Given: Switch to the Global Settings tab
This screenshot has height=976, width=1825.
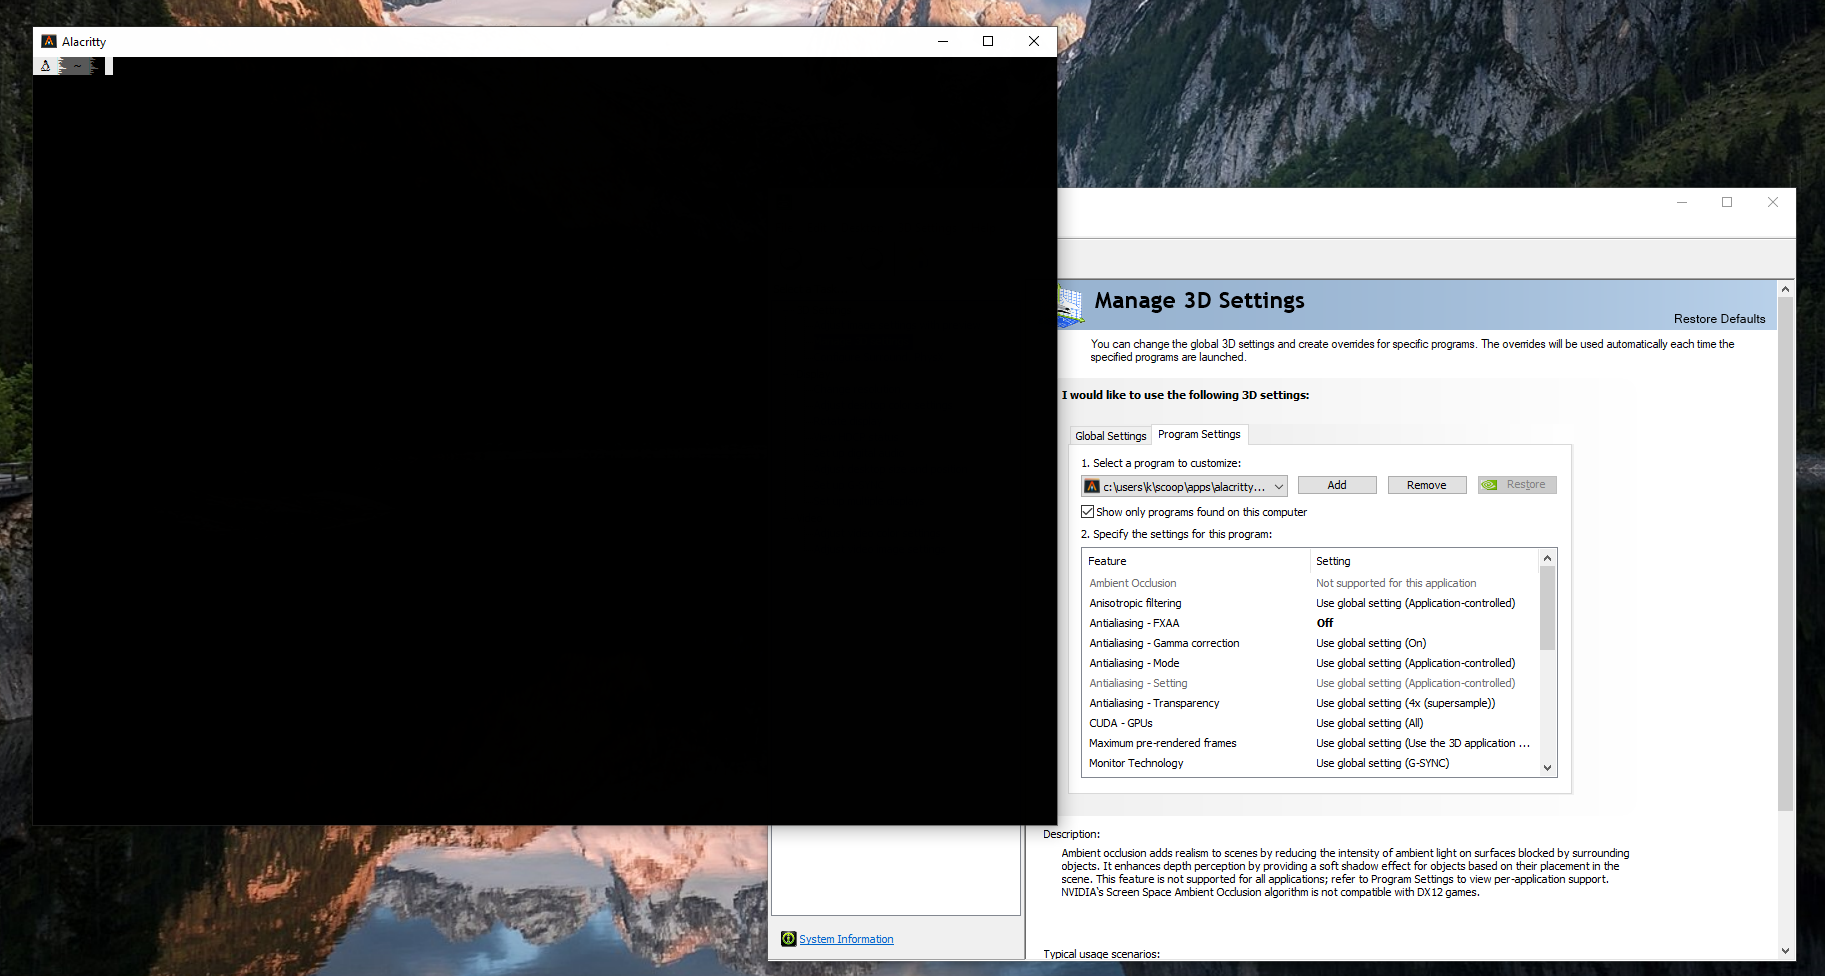Looking at the screenshot, I should [1110, 435].
